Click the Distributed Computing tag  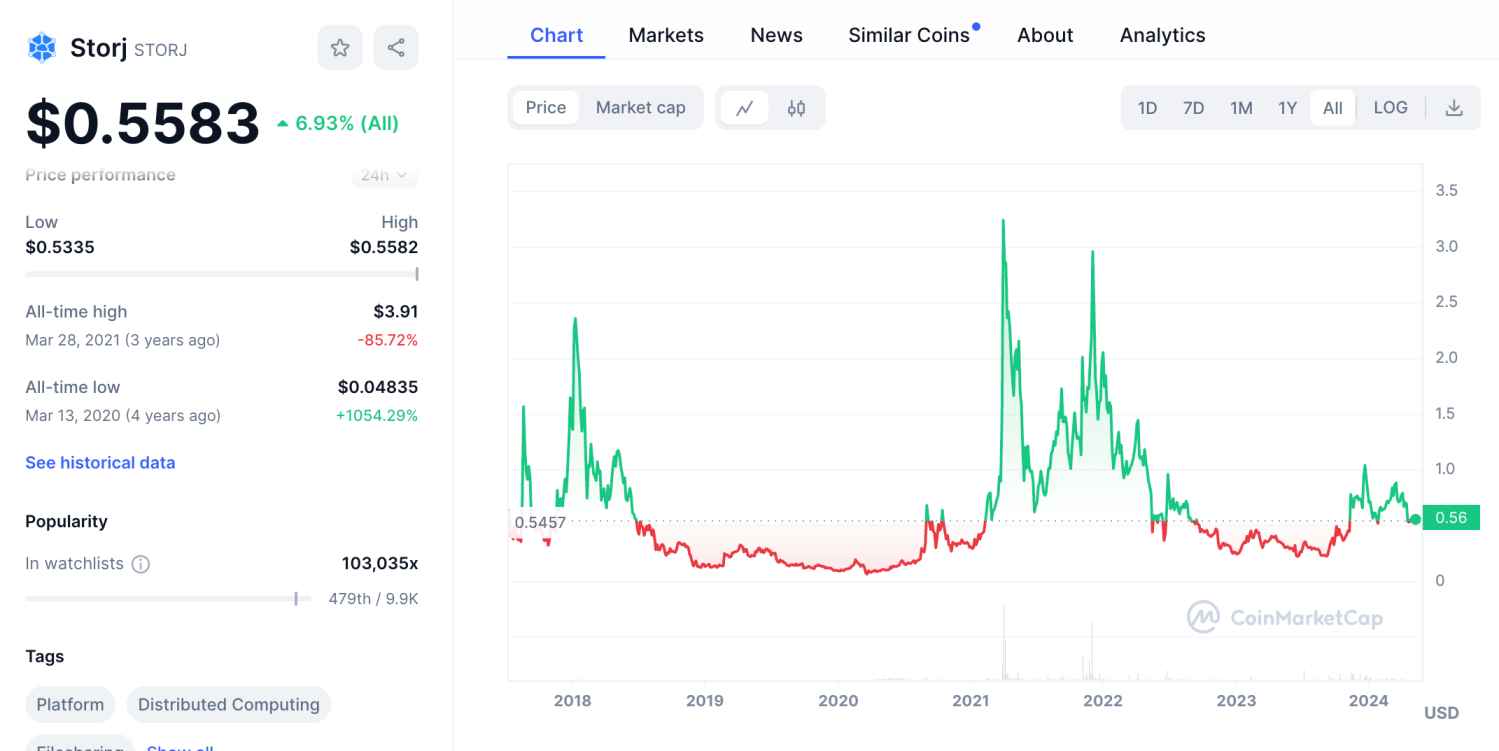pos(229,704)
